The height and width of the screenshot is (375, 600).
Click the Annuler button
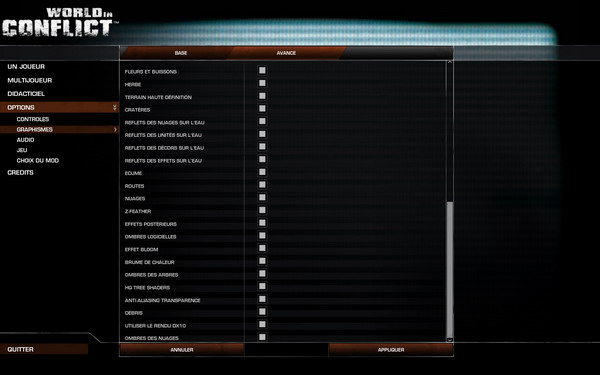click(182, 350)
